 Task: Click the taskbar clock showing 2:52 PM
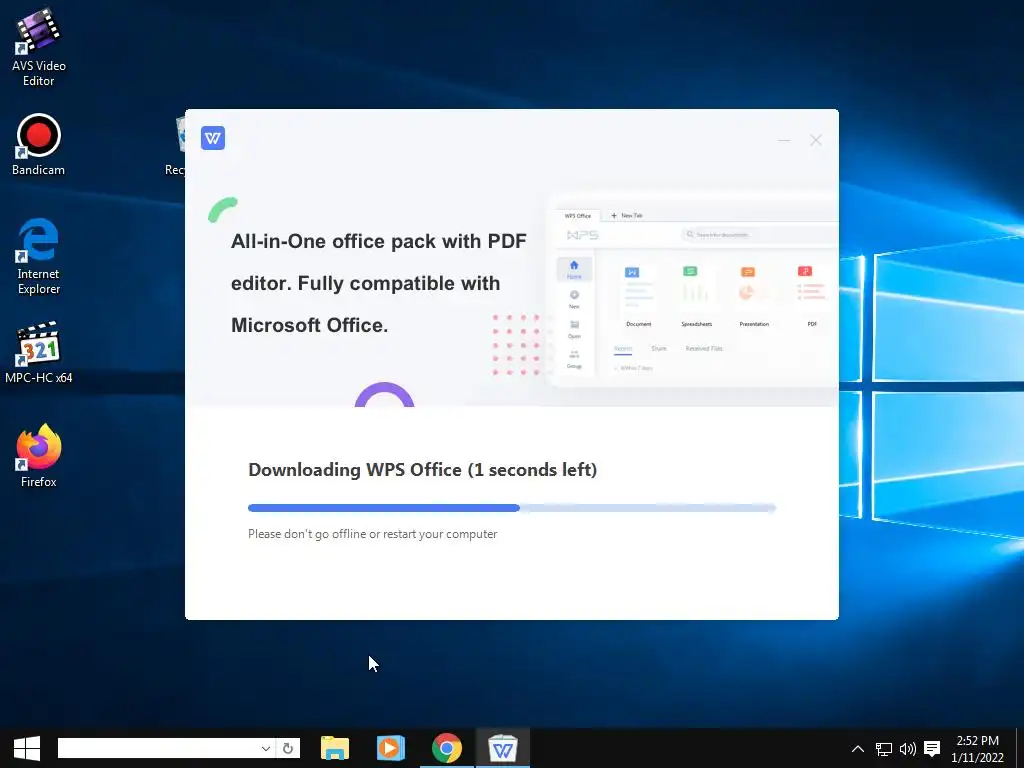tap(977, 749)
